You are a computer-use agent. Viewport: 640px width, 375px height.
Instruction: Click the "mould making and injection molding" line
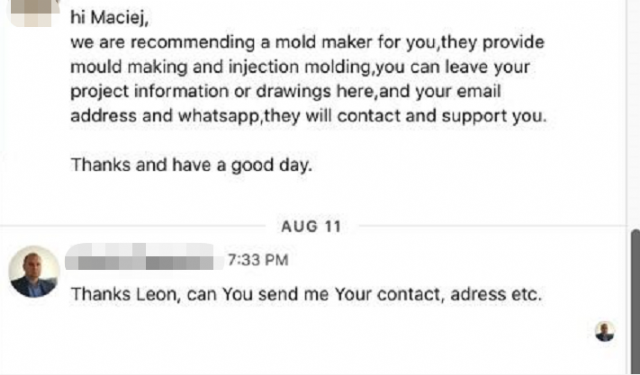point(300,67)
